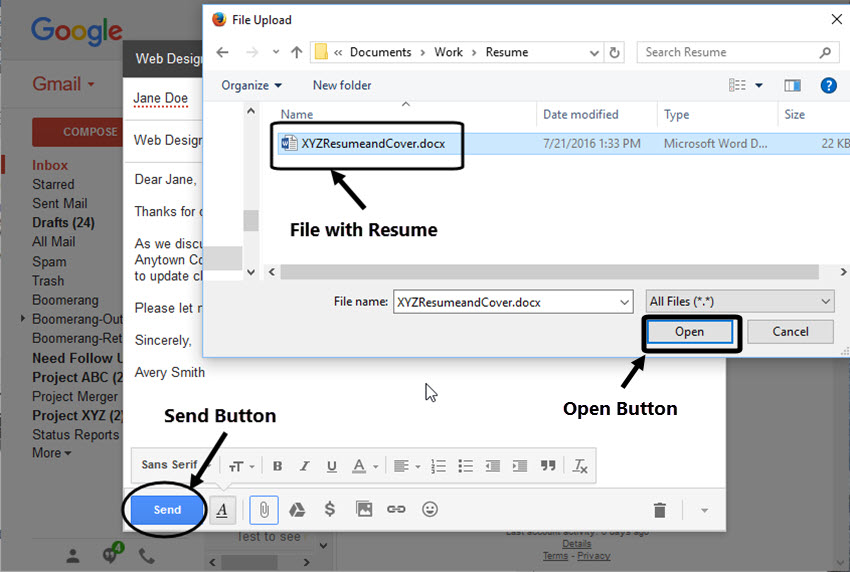Click the blue Send button

tap(167, 510)
